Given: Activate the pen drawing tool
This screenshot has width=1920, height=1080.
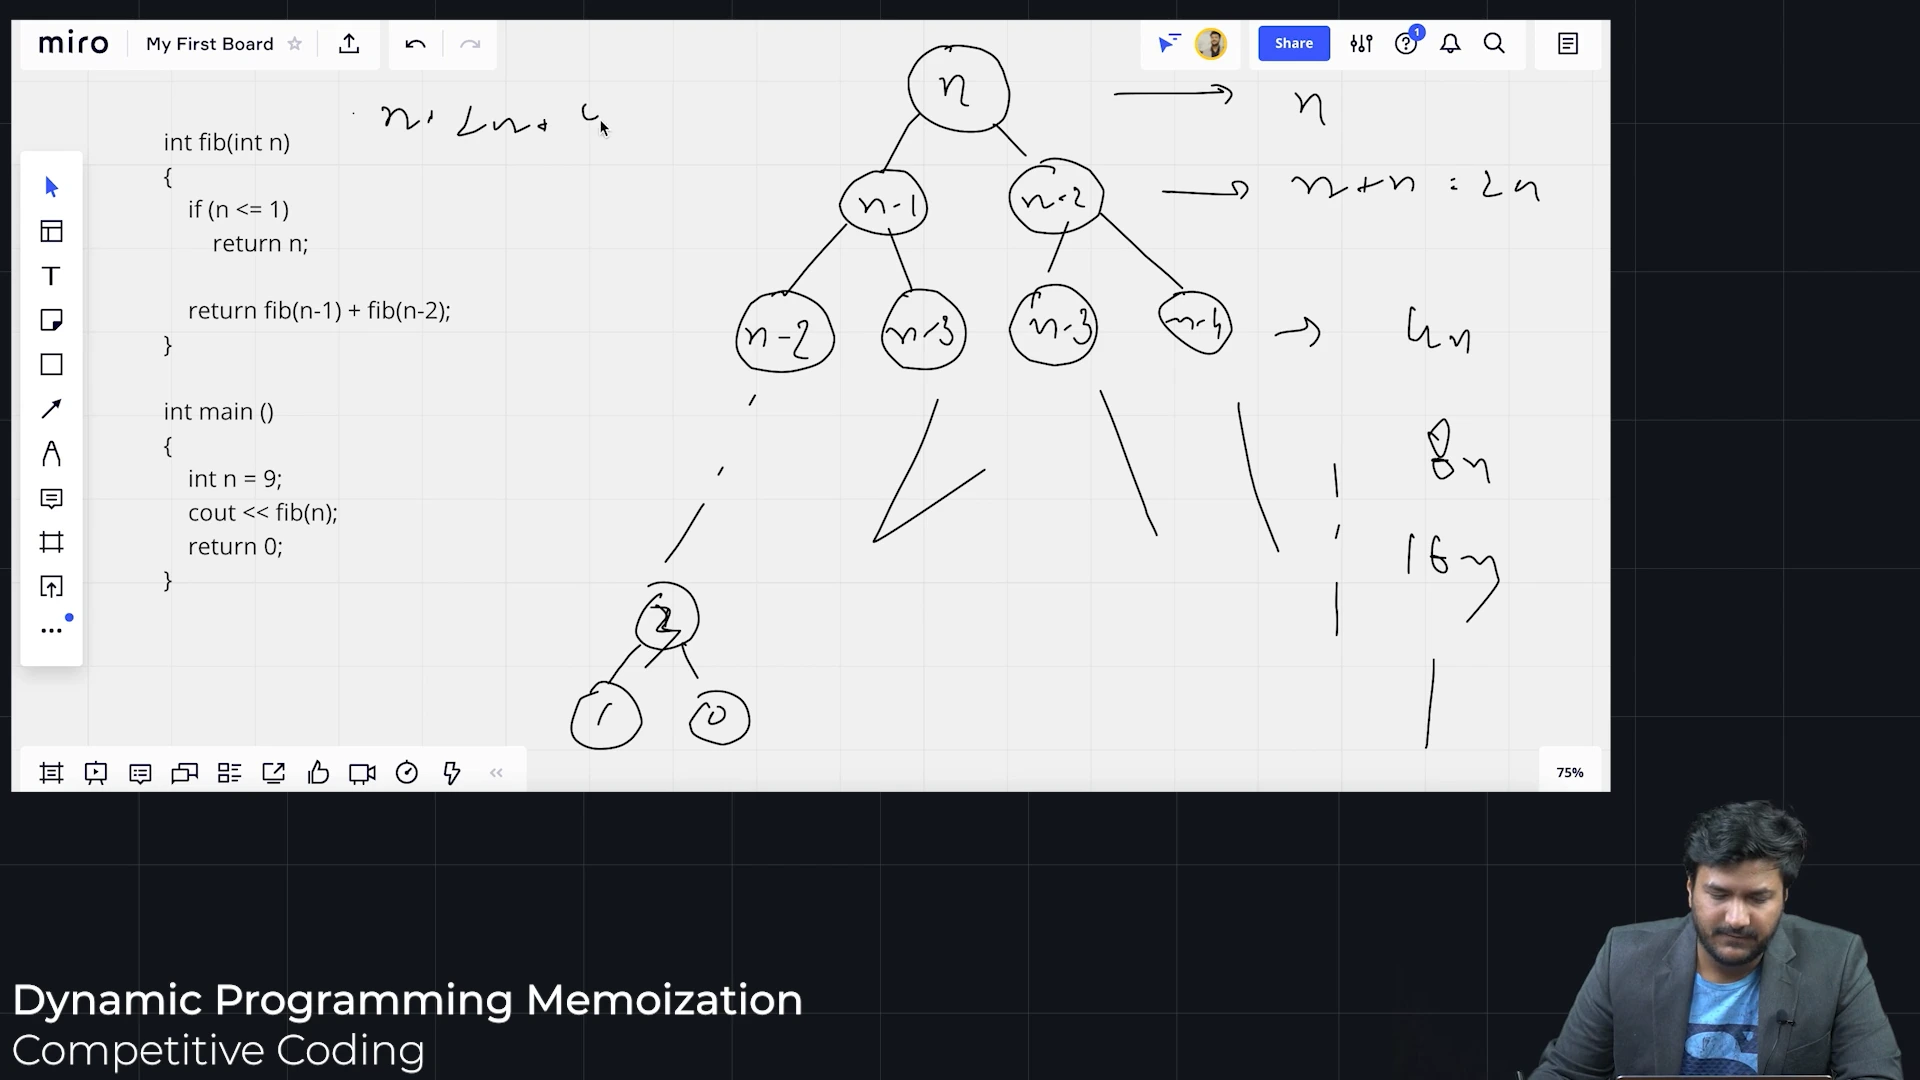Looking at the screenshot, I should pyautogui.click(x=52, y=454).
